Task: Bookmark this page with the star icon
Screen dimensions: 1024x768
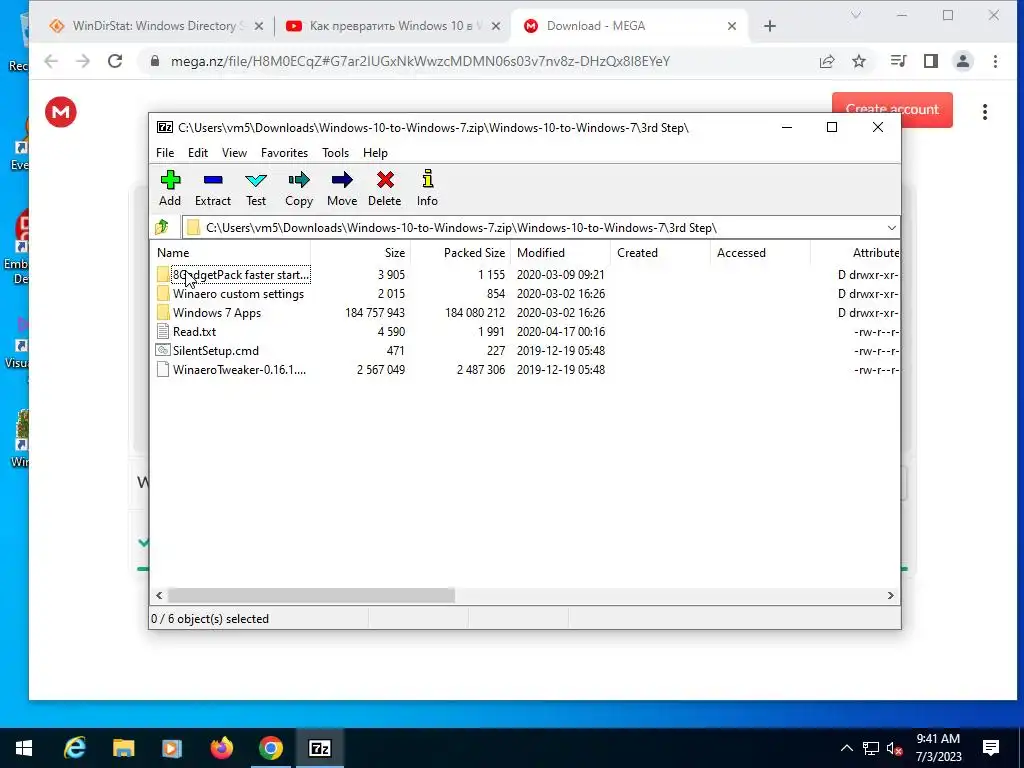Action: [x=859, y=61]
